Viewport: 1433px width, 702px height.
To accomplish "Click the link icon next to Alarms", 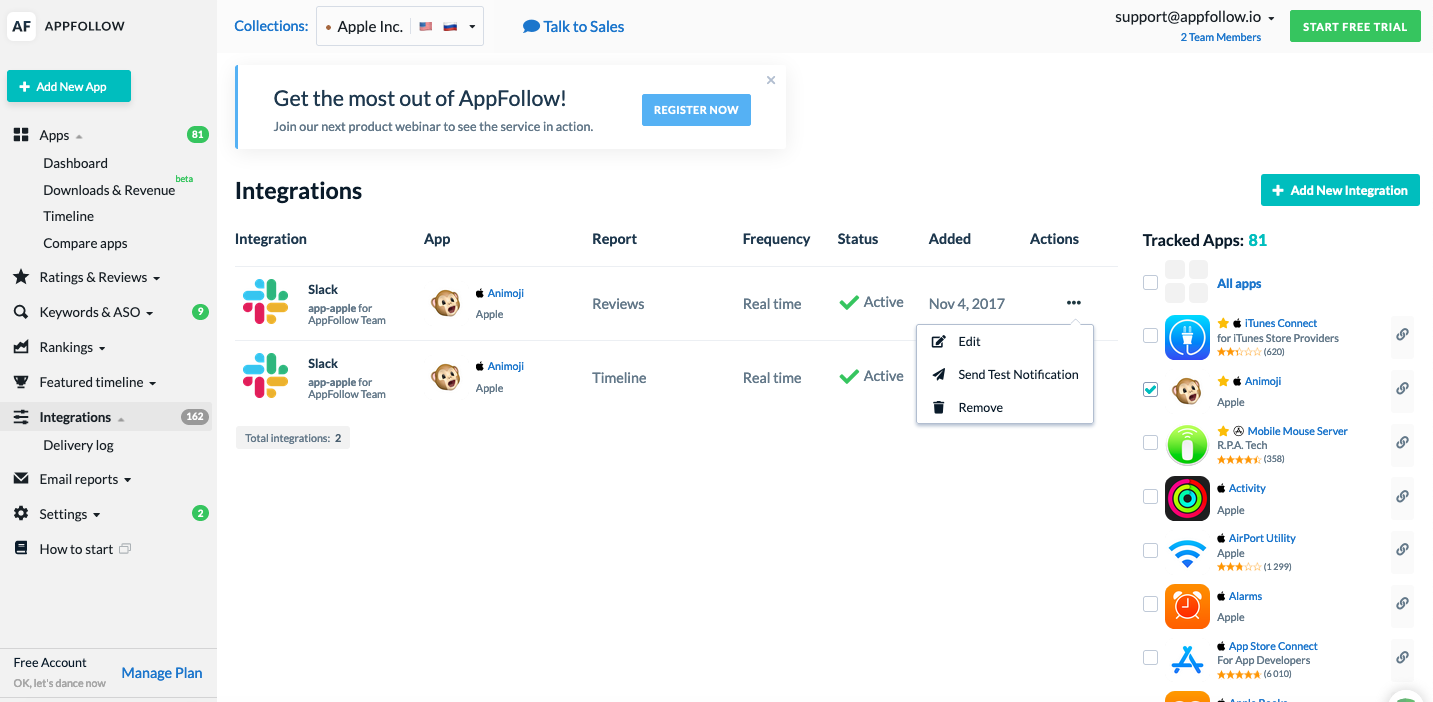I will (x=1402, y=603).
